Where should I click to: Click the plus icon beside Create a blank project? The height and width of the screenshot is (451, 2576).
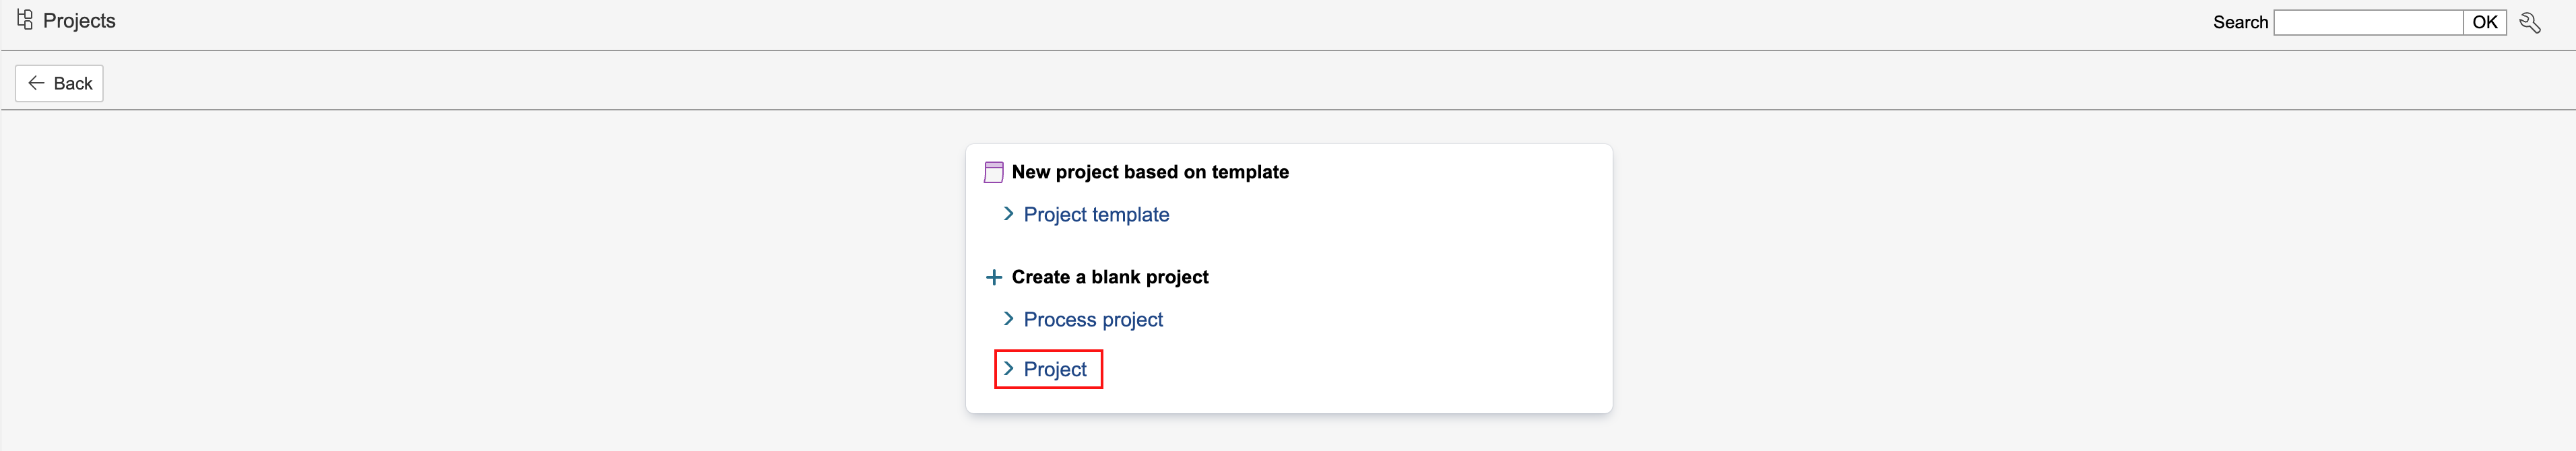(x=993, y=277)
